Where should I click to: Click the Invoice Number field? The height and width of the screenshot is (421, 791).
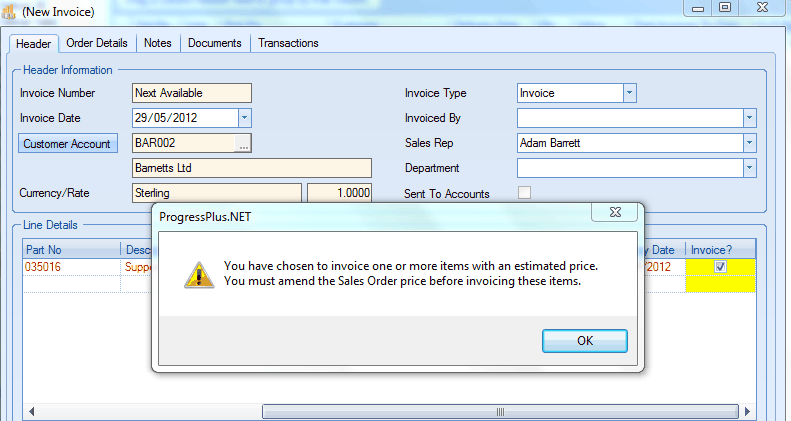192,93
